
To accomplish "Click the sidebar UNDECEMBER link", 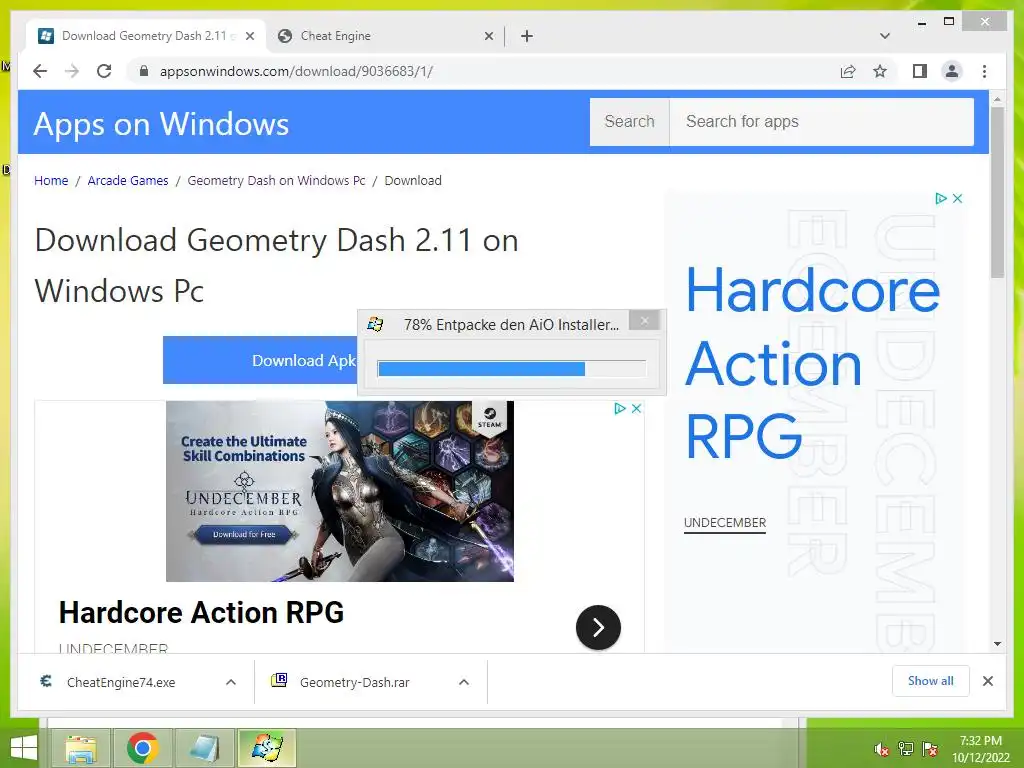I will coord(725,522).
